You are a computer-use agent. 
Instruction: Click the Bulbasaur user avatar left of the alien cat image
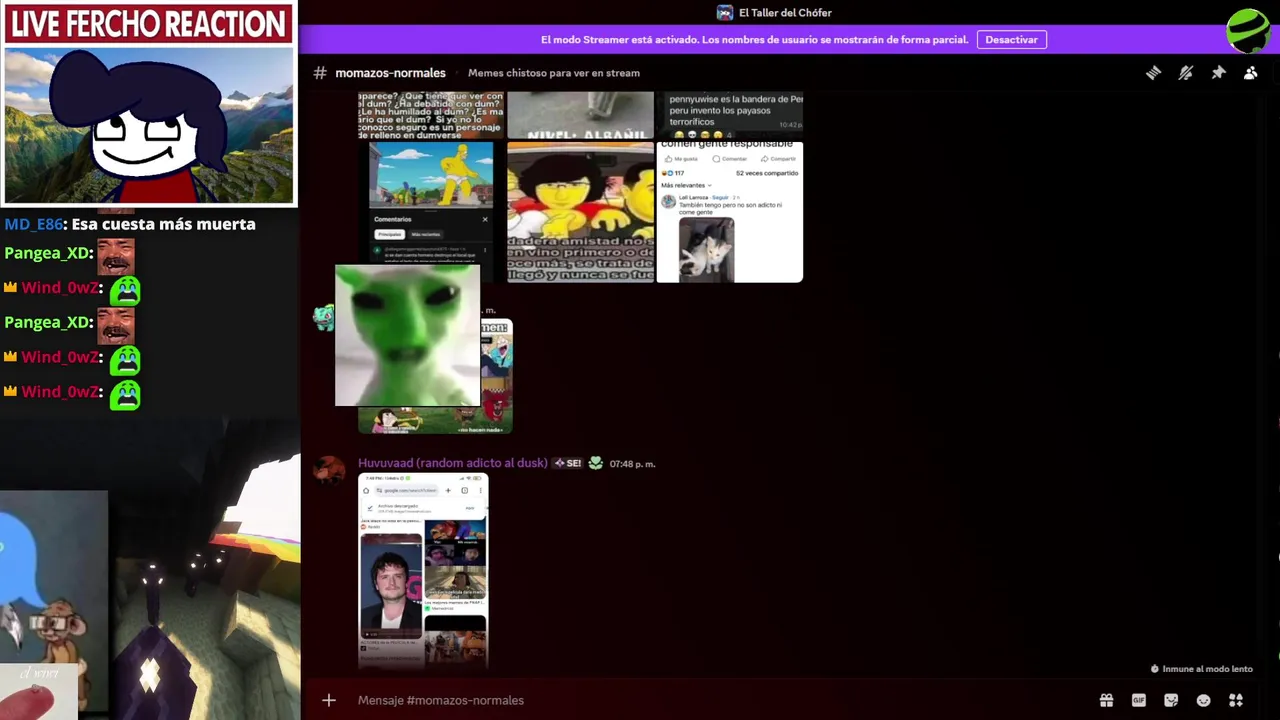point(323,319)
